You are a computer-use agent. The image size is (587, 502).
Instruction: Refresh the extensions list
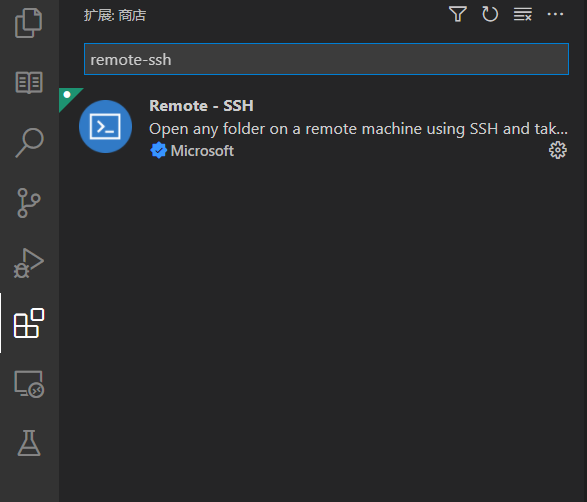490,14
